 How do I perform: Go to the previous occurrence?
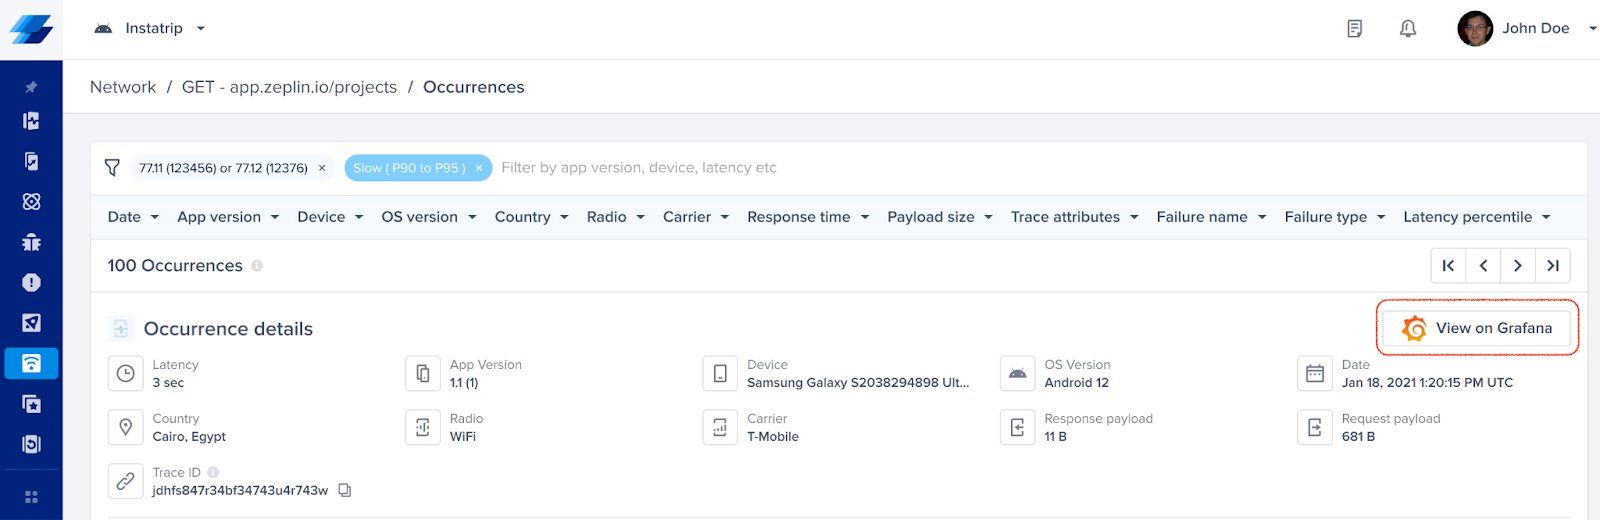coord(1483,266)
